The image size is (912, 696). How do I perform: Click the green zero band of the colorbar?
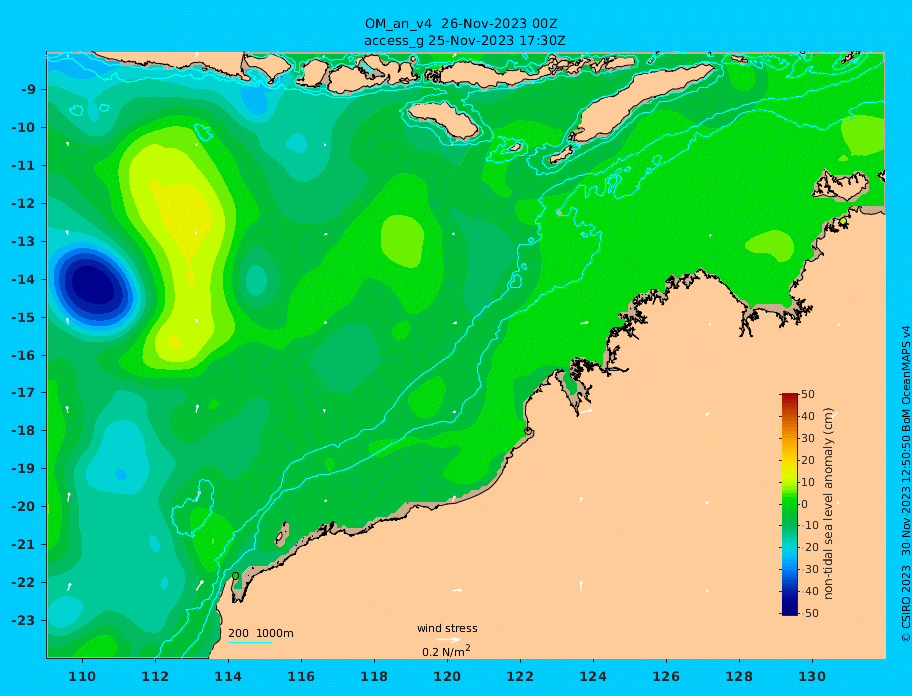tap(789, 504)
